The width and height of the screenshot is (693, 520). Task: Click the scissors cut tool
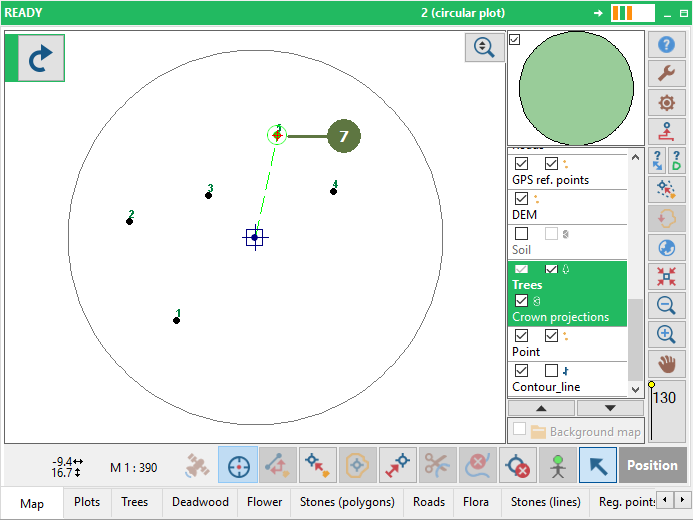tap(438, 465)
